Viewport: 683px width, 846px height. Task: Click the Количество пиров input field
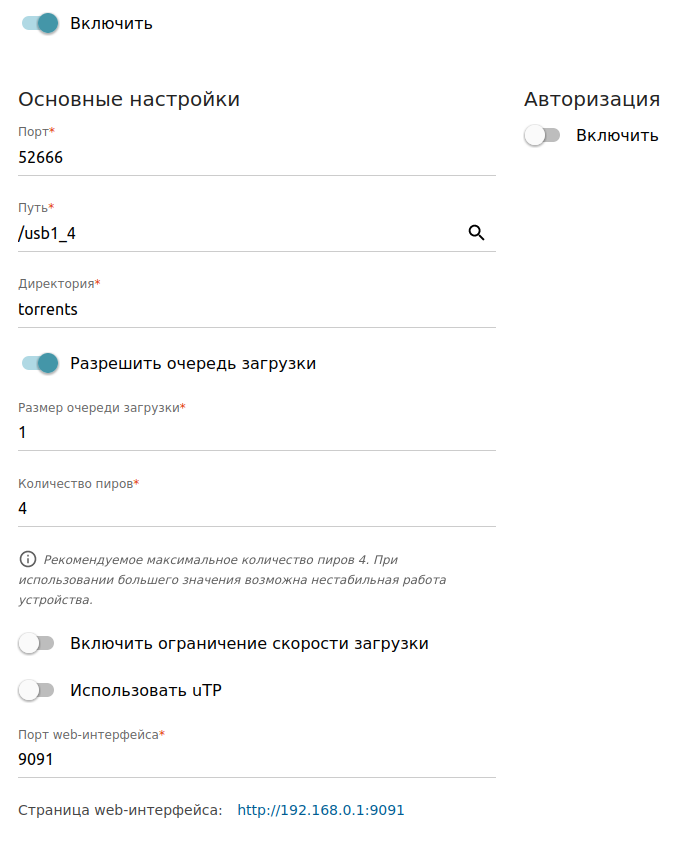pos(257,508)
